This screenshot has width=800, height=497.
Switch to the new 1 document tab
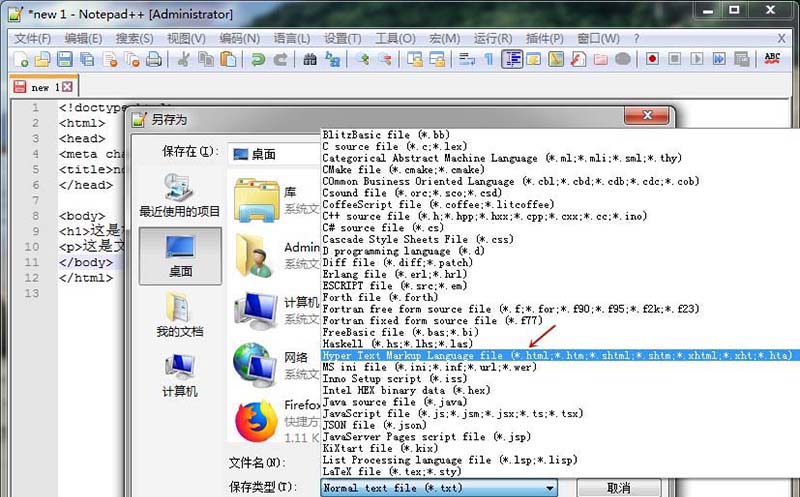click(44, 87)
